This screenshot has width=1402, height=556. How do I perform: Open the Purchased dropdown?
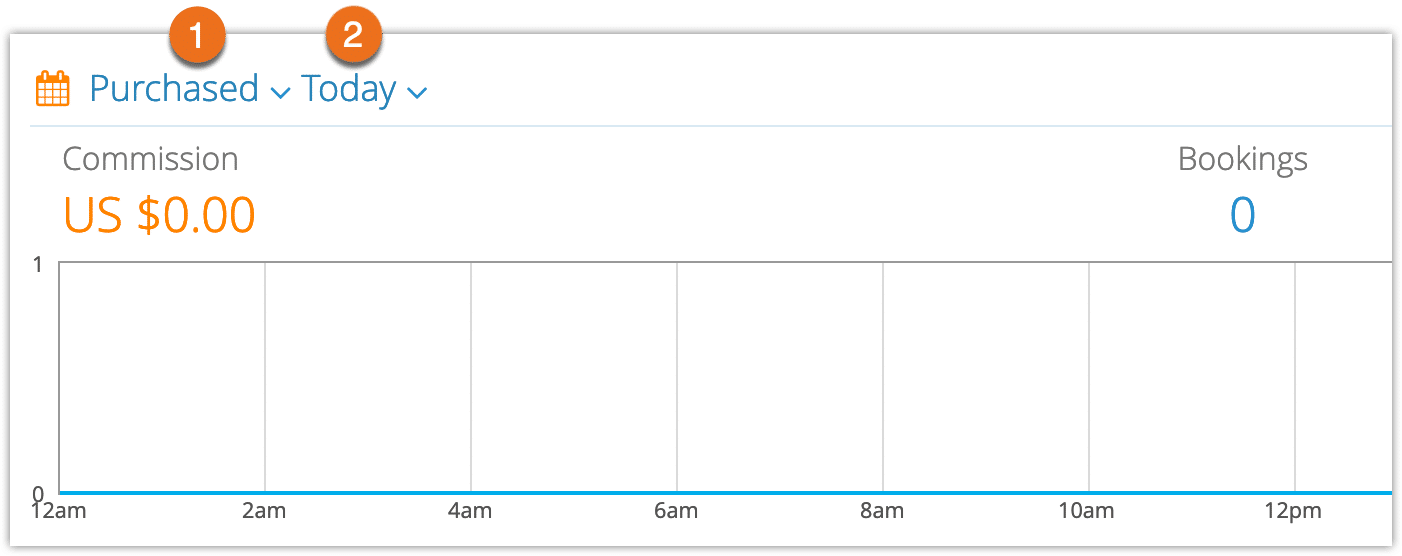coord(190,89)
